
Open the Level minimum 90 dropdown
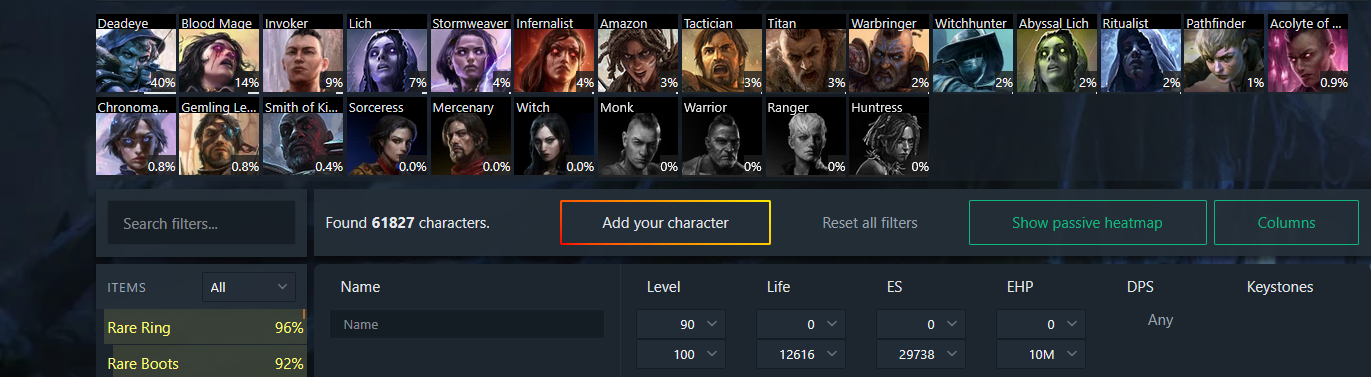[681, 324]
